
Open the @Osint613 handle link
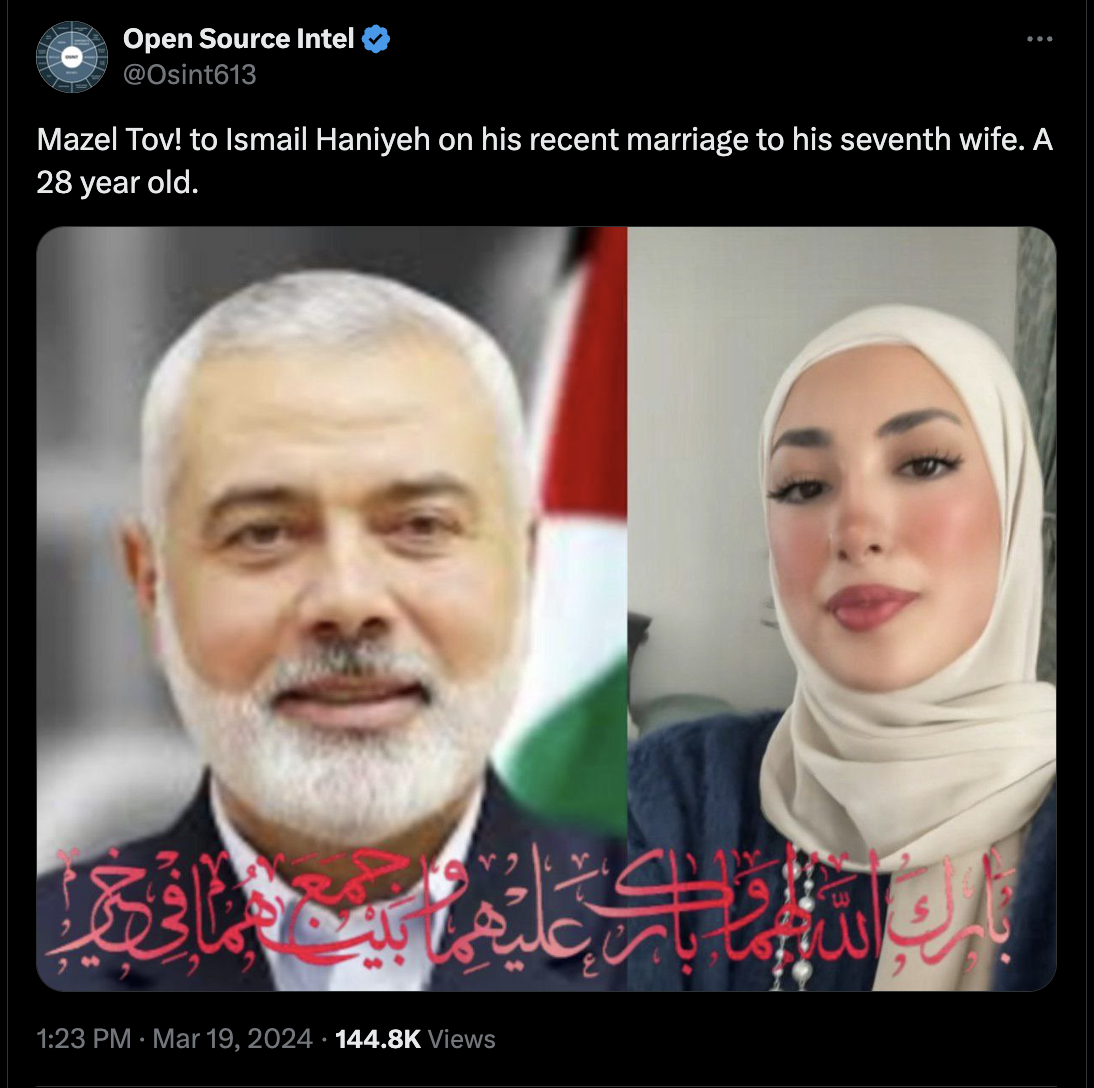[x=190, y=75]
